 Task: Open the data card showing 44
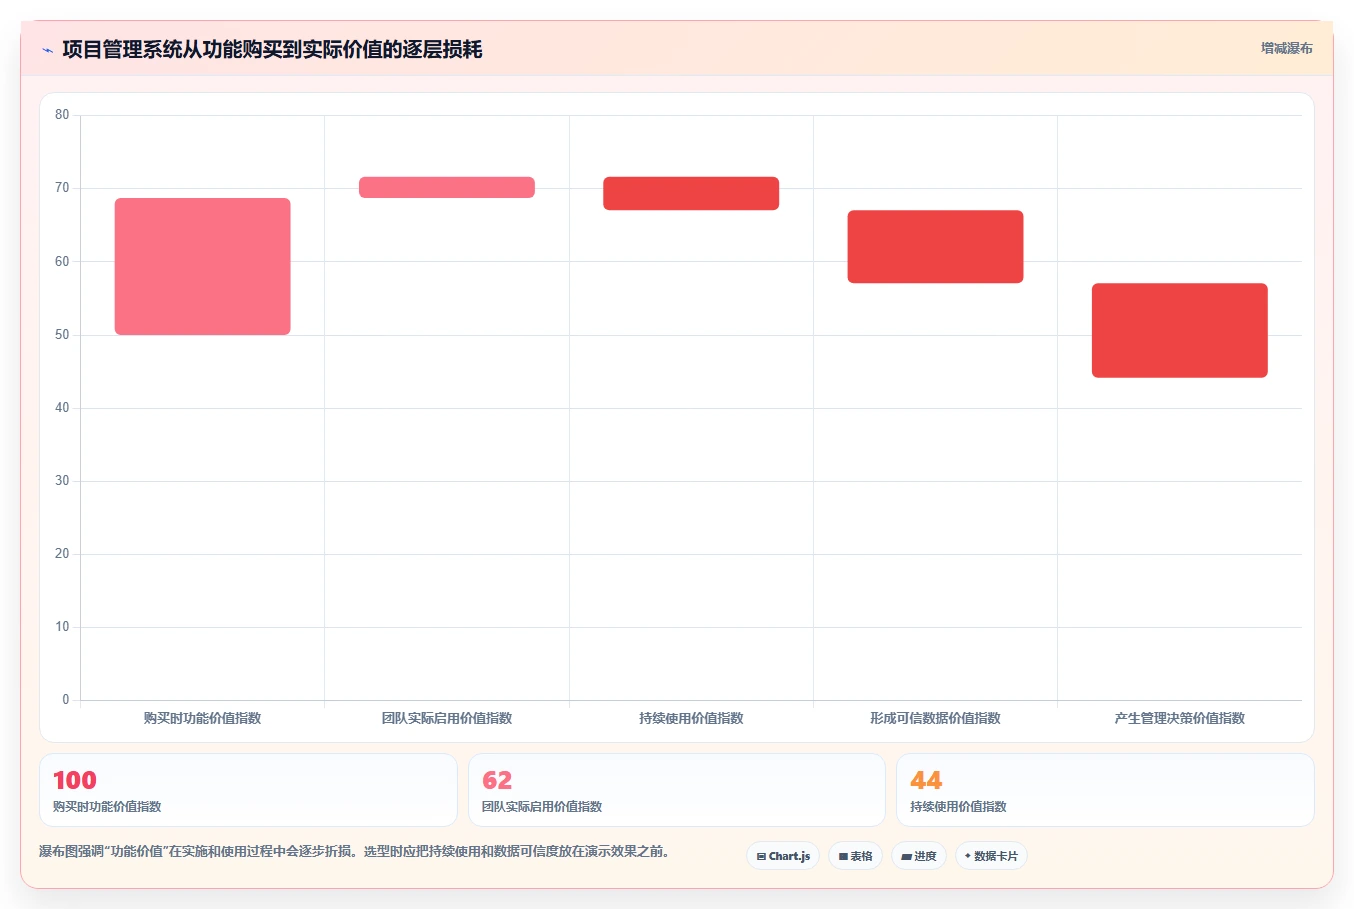(x=1105, y=790)
